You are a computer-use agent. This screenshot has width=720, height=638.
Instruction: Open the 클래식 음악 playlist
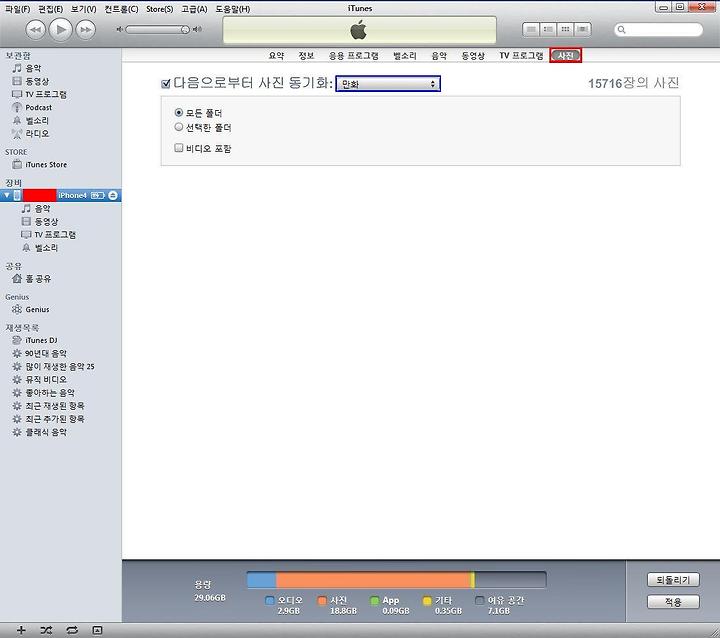(x=46, y=432)
